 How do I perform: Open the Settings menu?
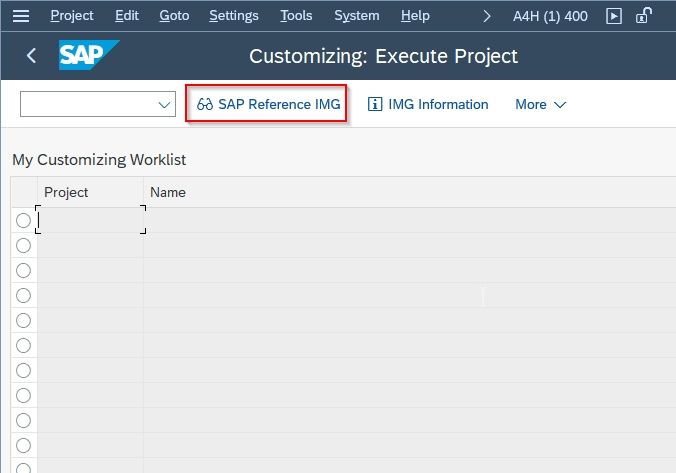click(x=234, y=16)
